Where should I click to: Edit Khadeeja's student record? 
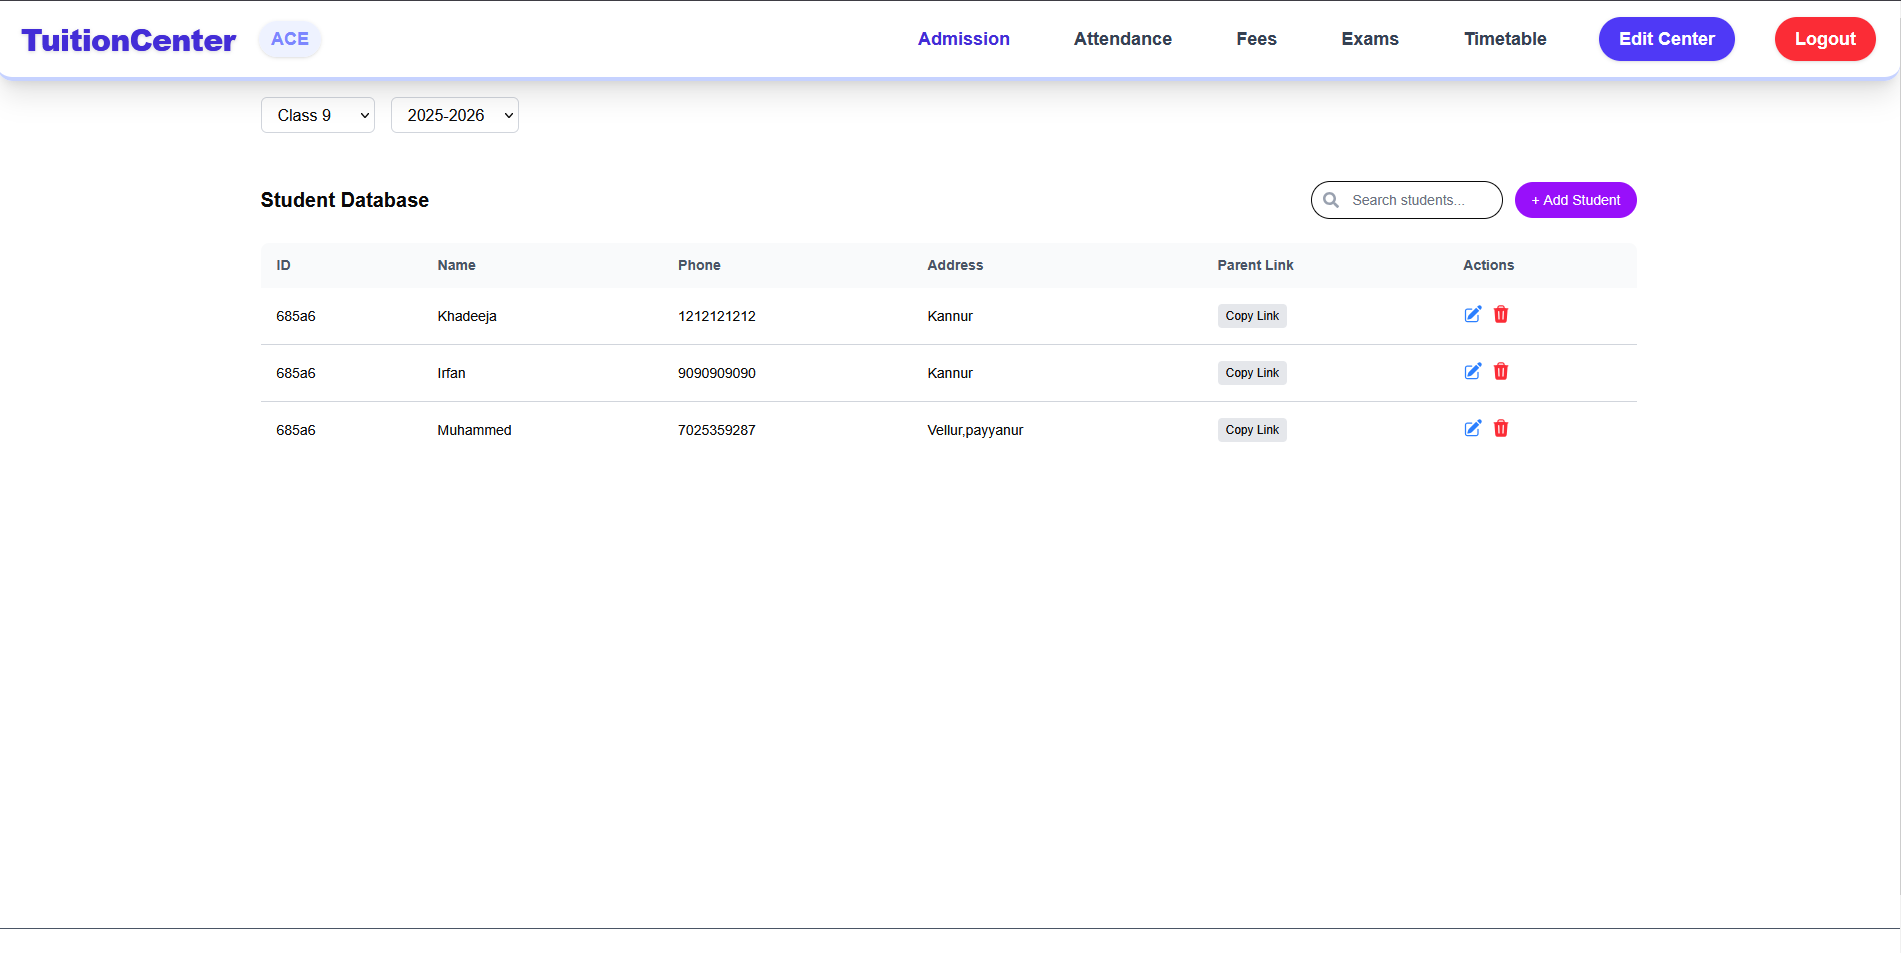1472,315
